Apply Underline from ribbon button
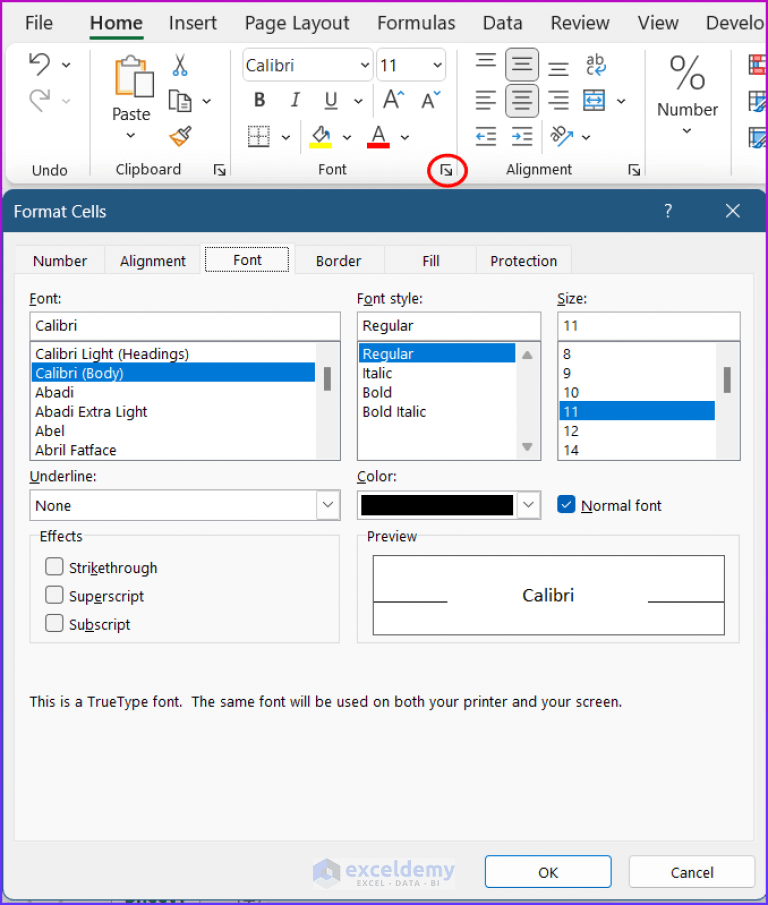Screen dimensions: 768x905 [x=331, y=100]
